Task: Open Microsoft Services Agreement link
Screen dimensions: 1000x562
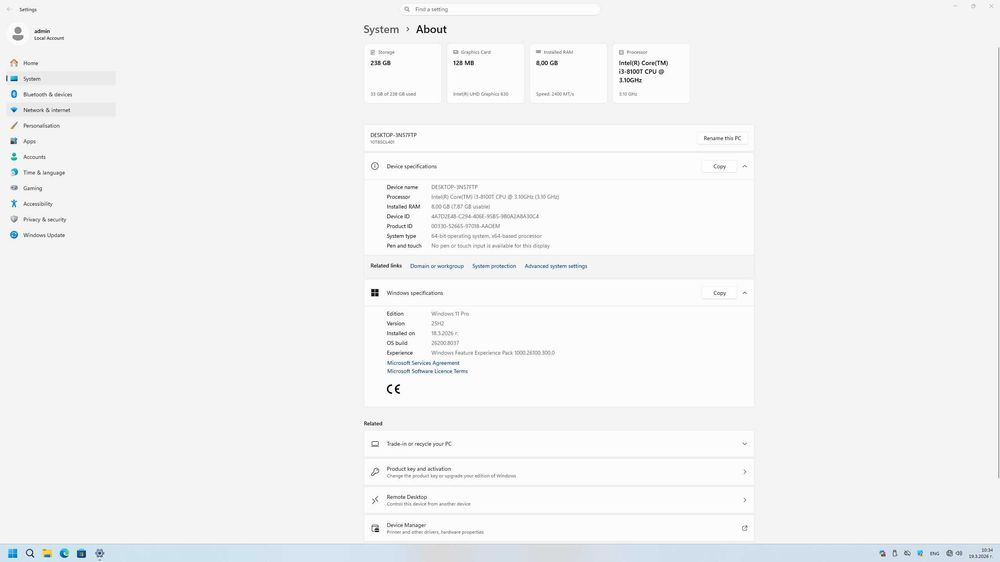Action: (423, 363)
